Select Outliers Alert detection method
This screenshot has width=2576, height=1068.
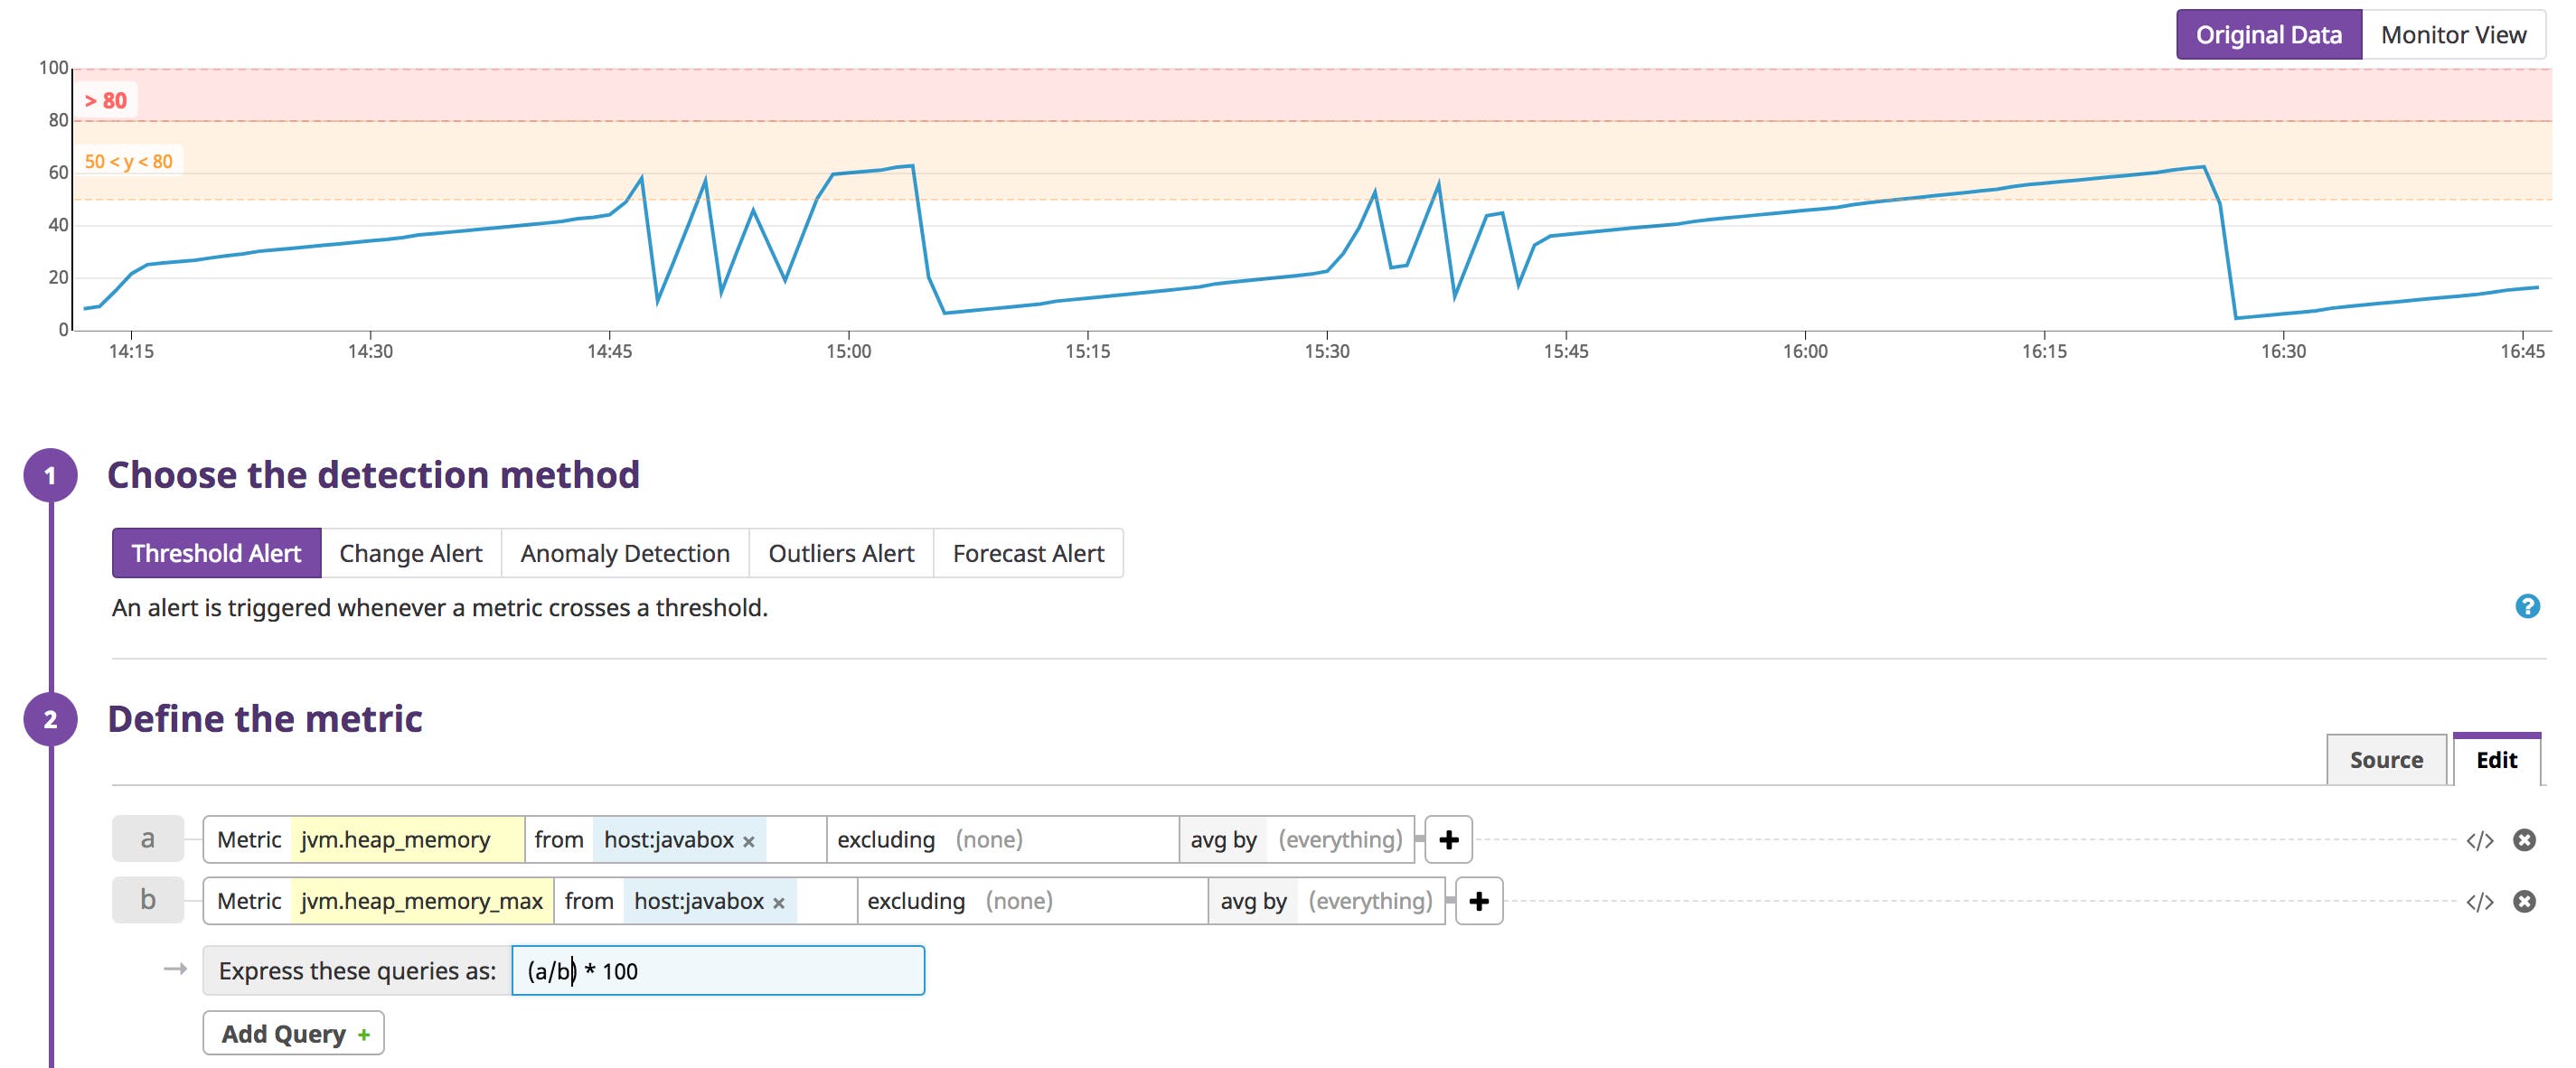click(840, 552)
